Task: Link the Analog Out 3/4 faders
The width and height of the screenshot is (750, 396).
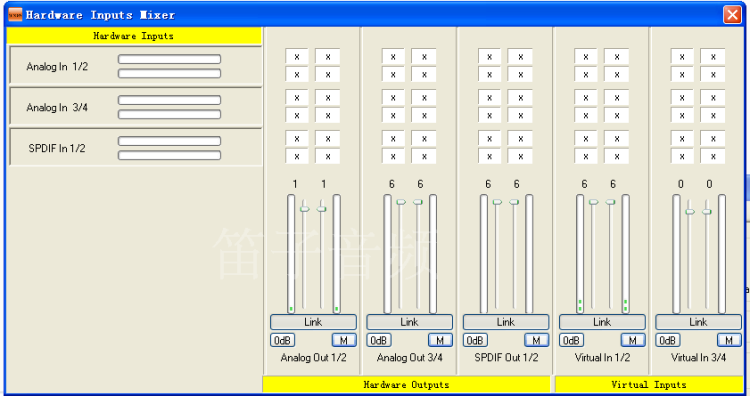Action: click(409, 322)
